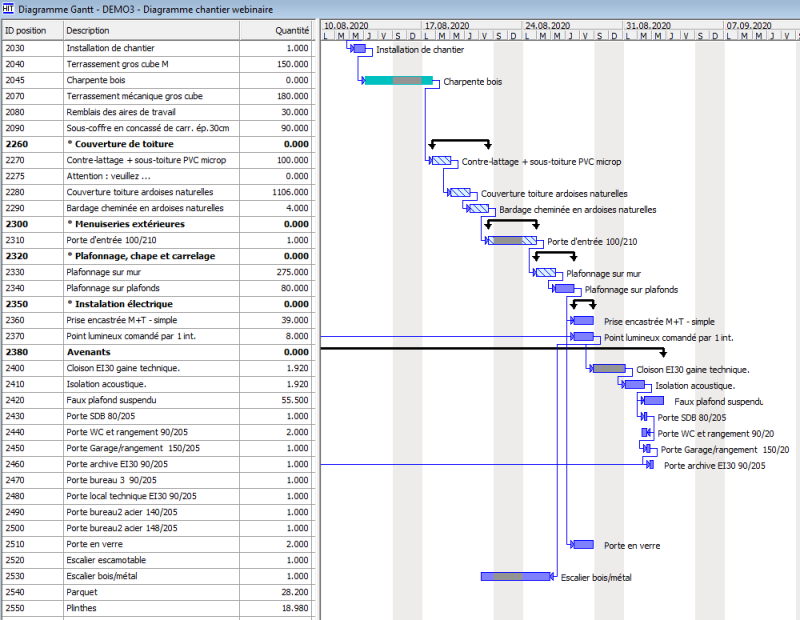Sort by the Description column header
The width and height of the screenshot is (800, 620).
pos(150,31)
